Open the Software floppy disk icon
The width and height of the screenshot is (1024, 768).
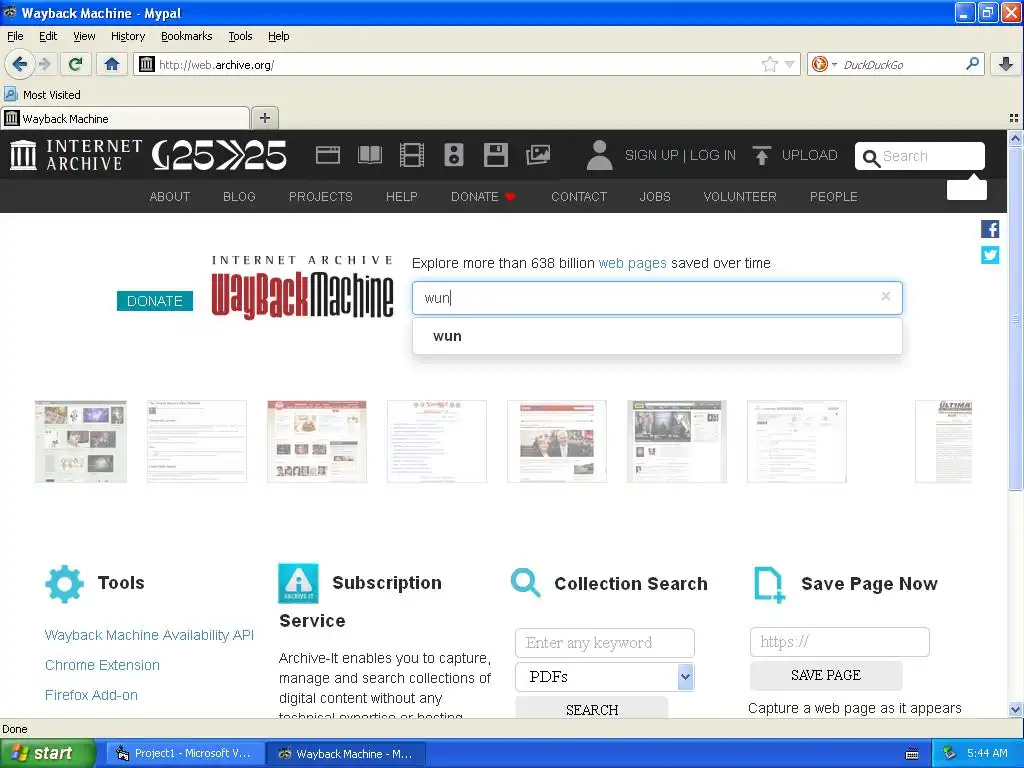(x=496, y=155)
